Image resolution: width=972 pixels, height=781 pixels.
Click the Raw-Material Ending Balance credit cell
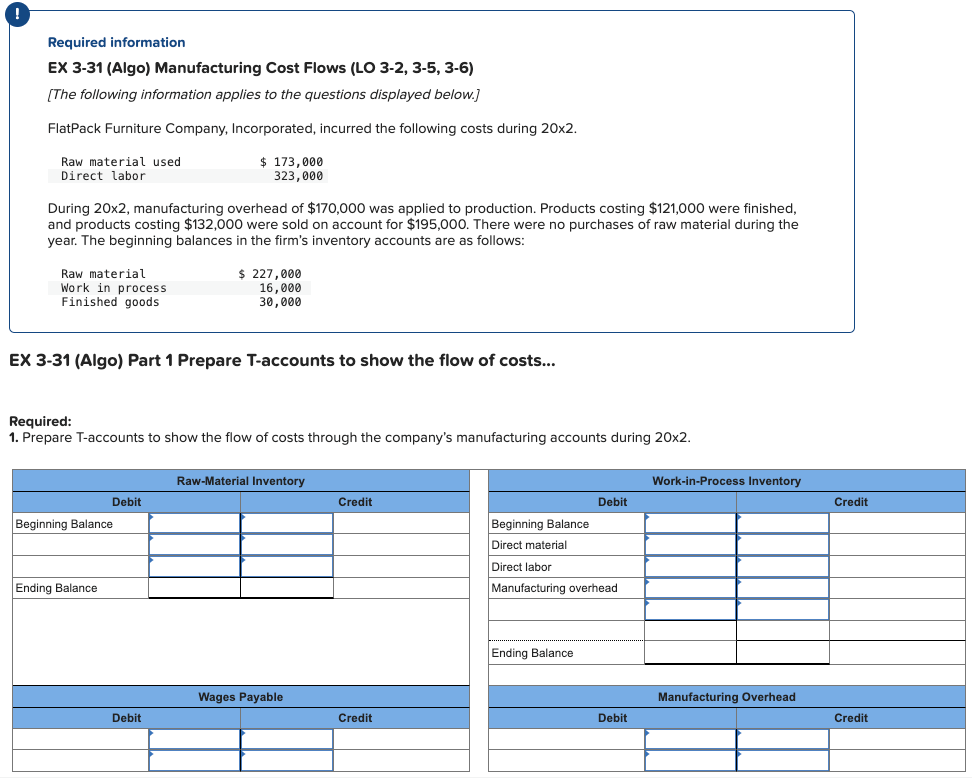(285, 587)
